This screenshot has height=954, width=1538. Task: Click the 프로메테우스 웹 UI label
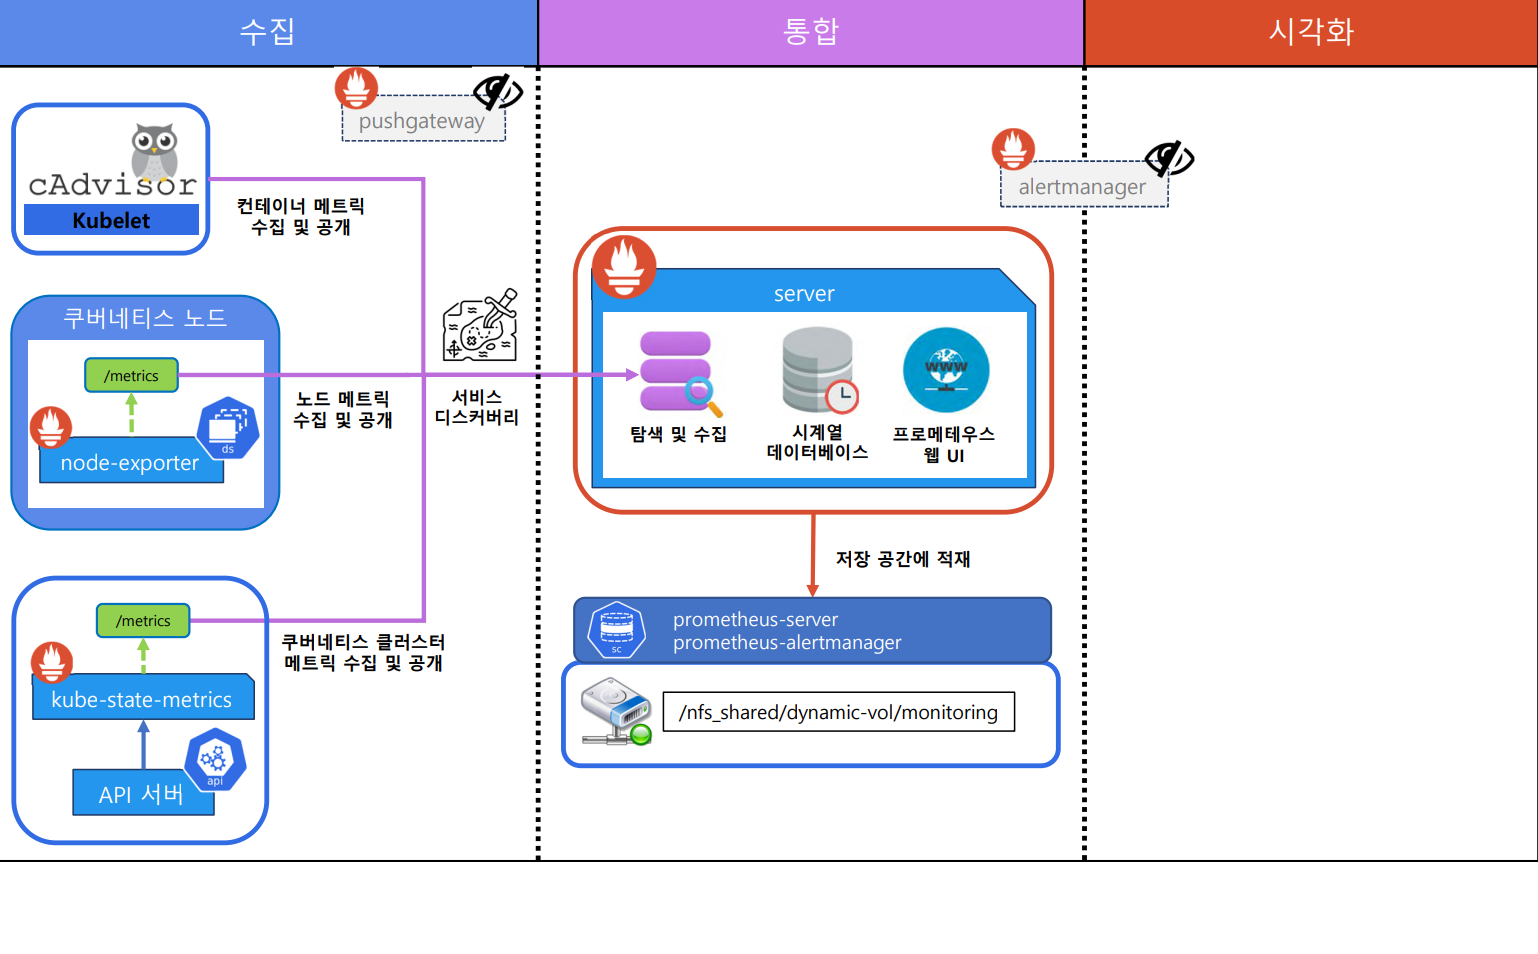pyautogui.click(x=944, y=444)
